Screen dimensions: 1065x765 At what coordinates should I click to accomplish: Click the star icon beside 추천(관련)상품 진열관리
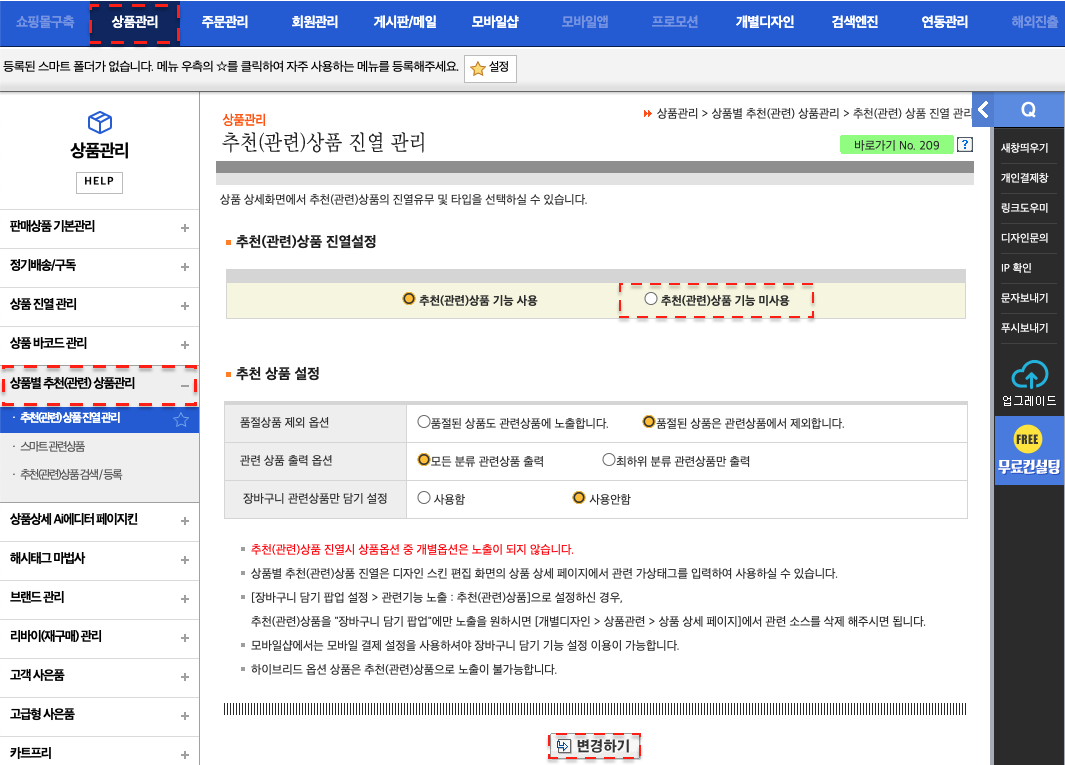pos(181,420)
